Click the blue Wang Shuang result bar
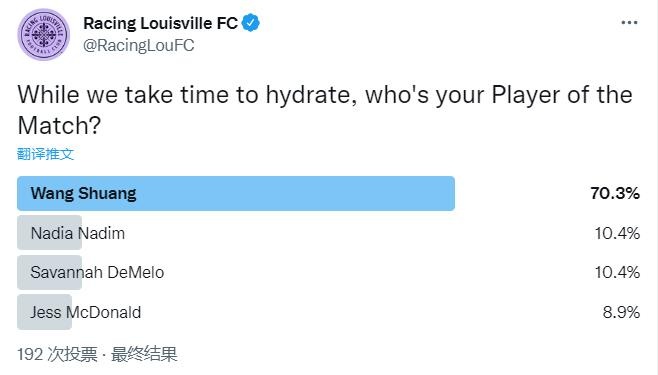The width and height of the screenshot is (658, 375). 236,193
